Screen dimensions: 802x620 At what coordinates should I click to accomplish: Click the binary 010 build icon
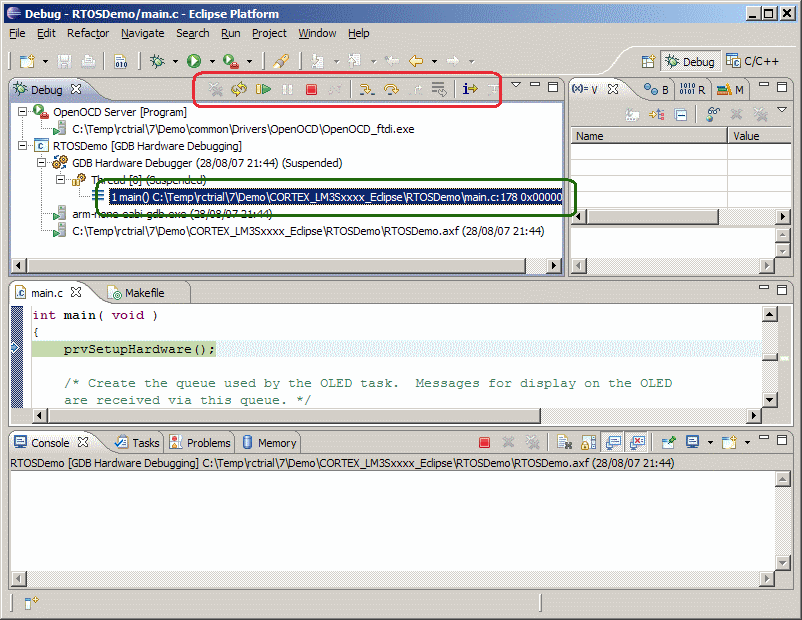click(x=121, y=61)
